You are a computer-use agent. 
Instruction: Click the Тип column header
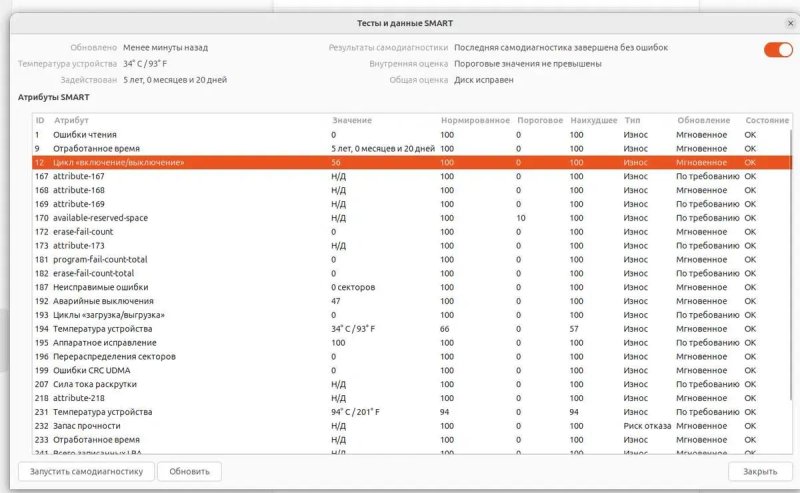pos(632,120)
